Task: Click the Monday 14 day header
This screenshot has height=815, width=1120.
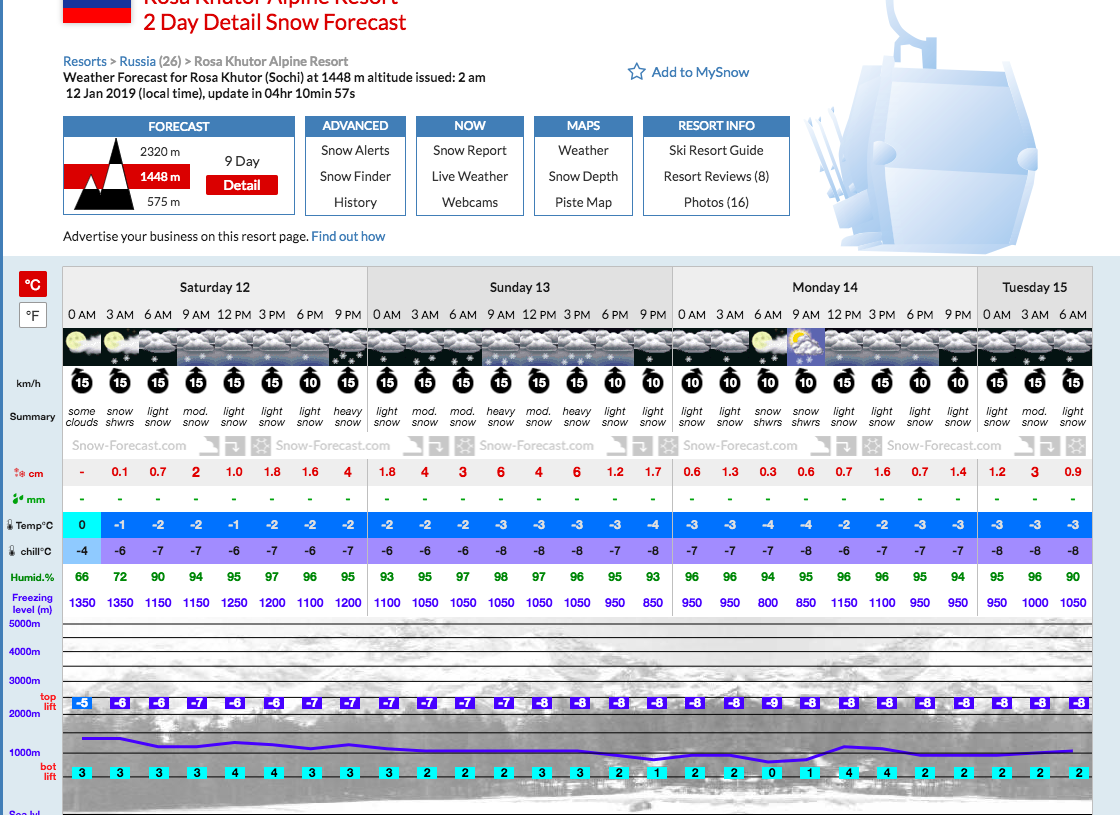Action: [x=825, y=287]
